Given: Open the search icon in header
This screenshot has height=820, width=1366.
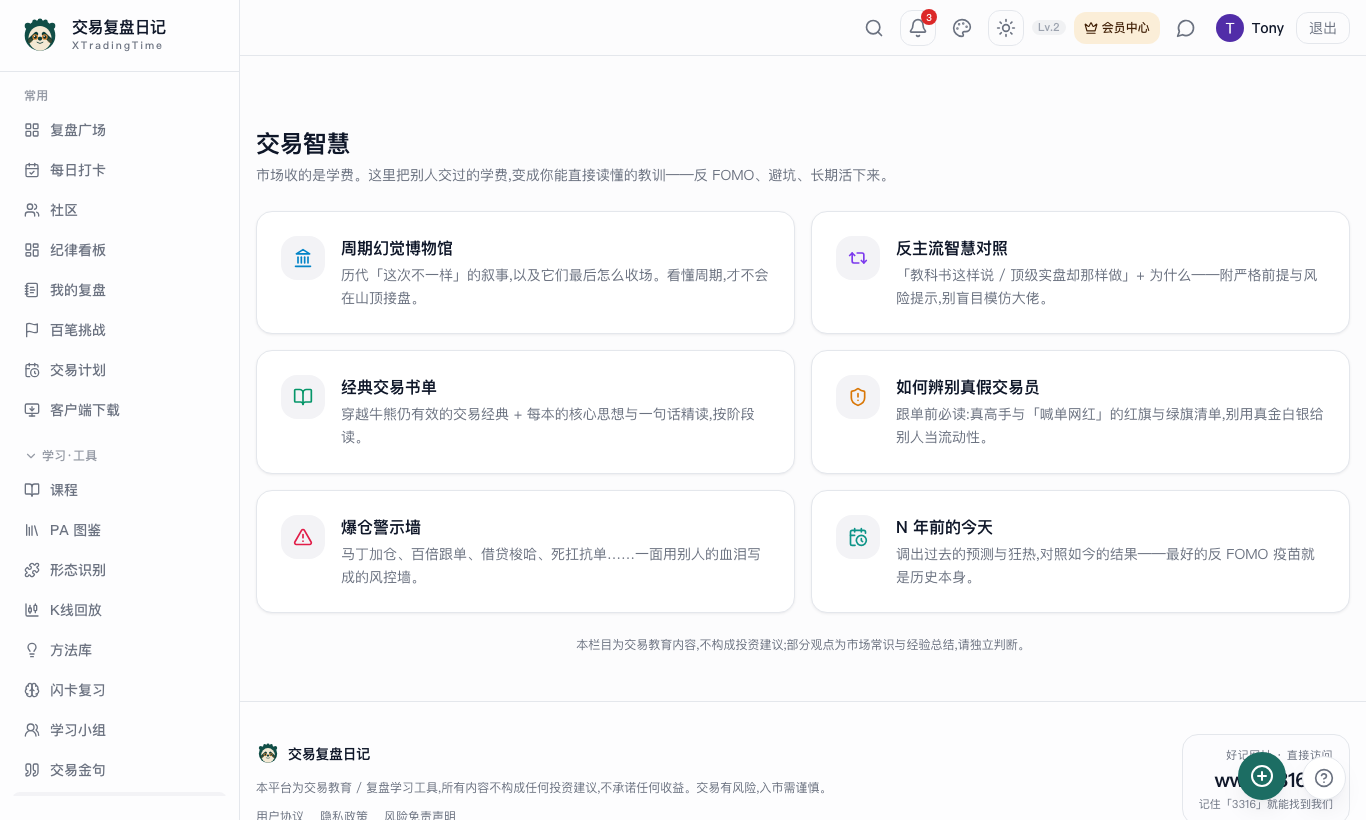Looking at the screenshot, I should [x=874, y=28].
